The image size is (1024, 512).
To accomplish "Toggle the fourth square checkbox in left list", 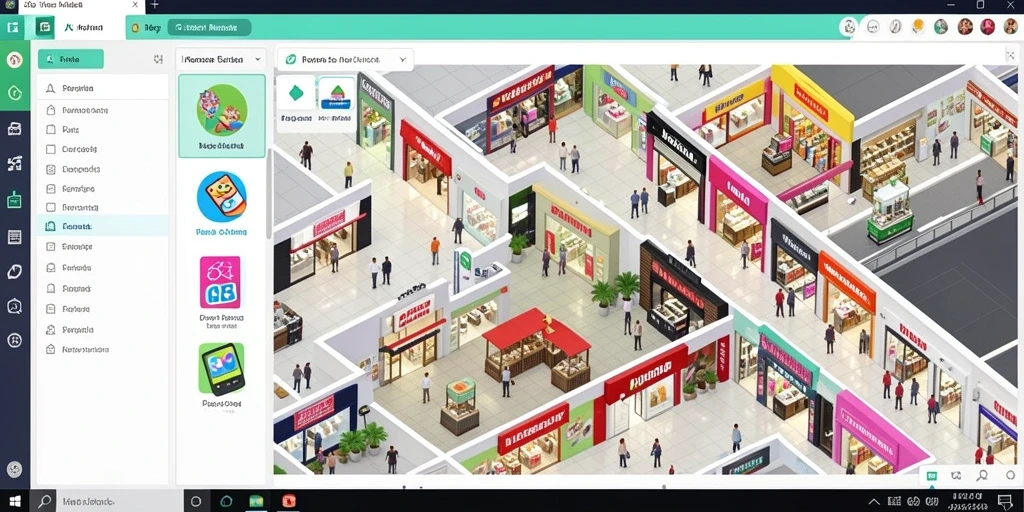I will [x=51, y=149].
